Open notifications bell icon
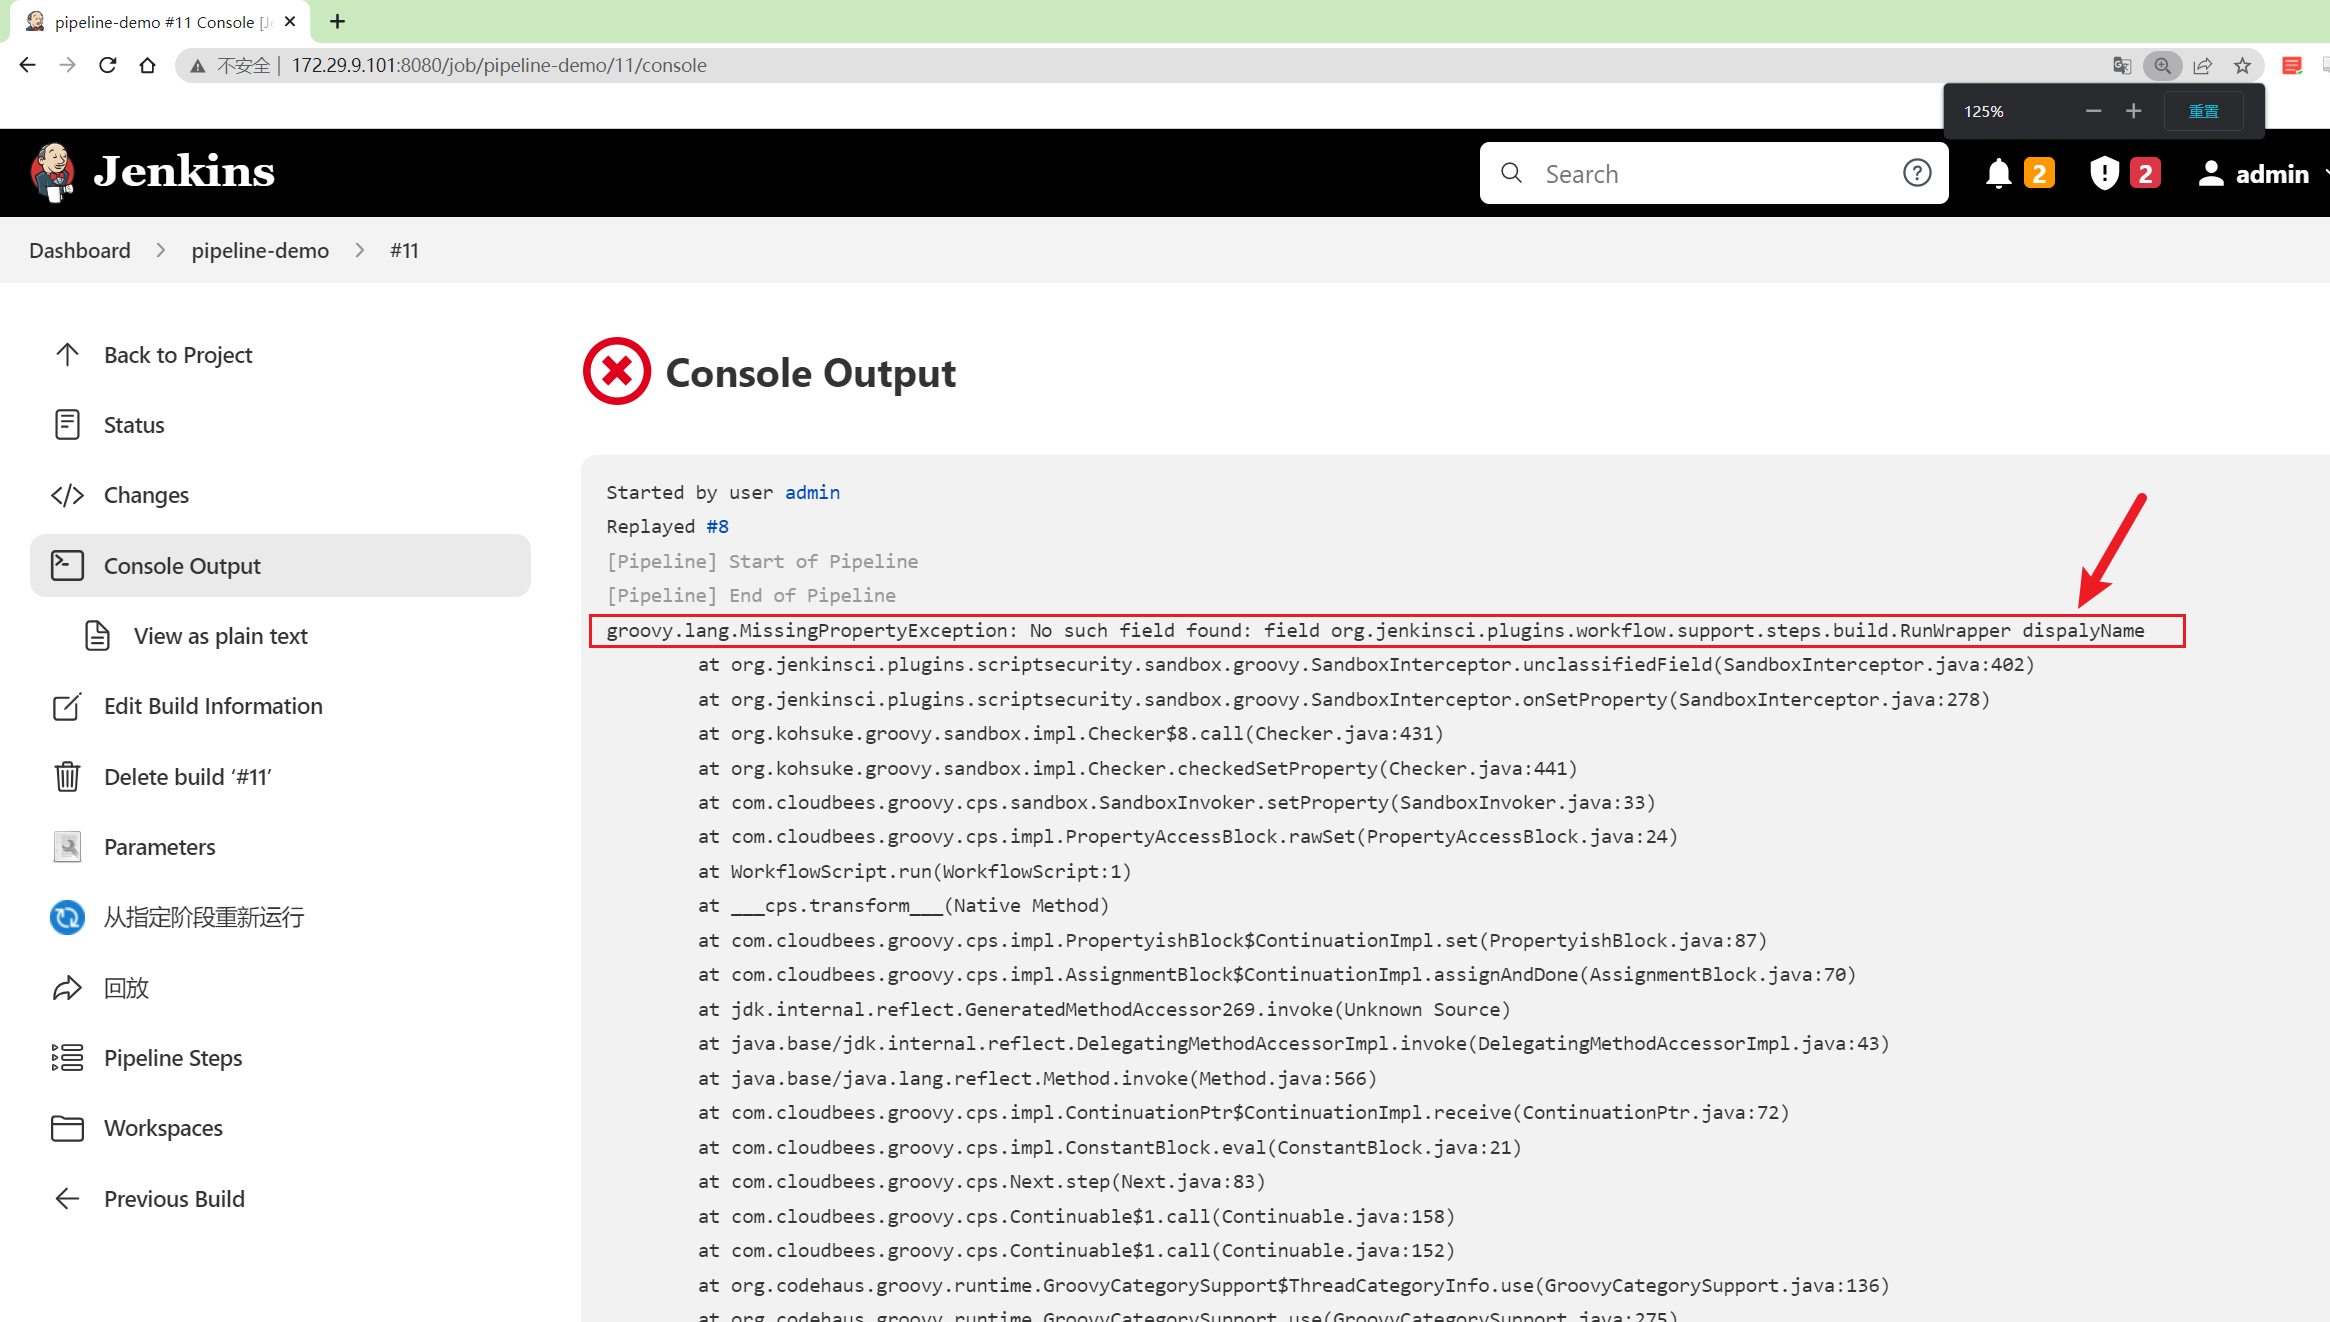The image size is (2330, 1322). 1998,173
